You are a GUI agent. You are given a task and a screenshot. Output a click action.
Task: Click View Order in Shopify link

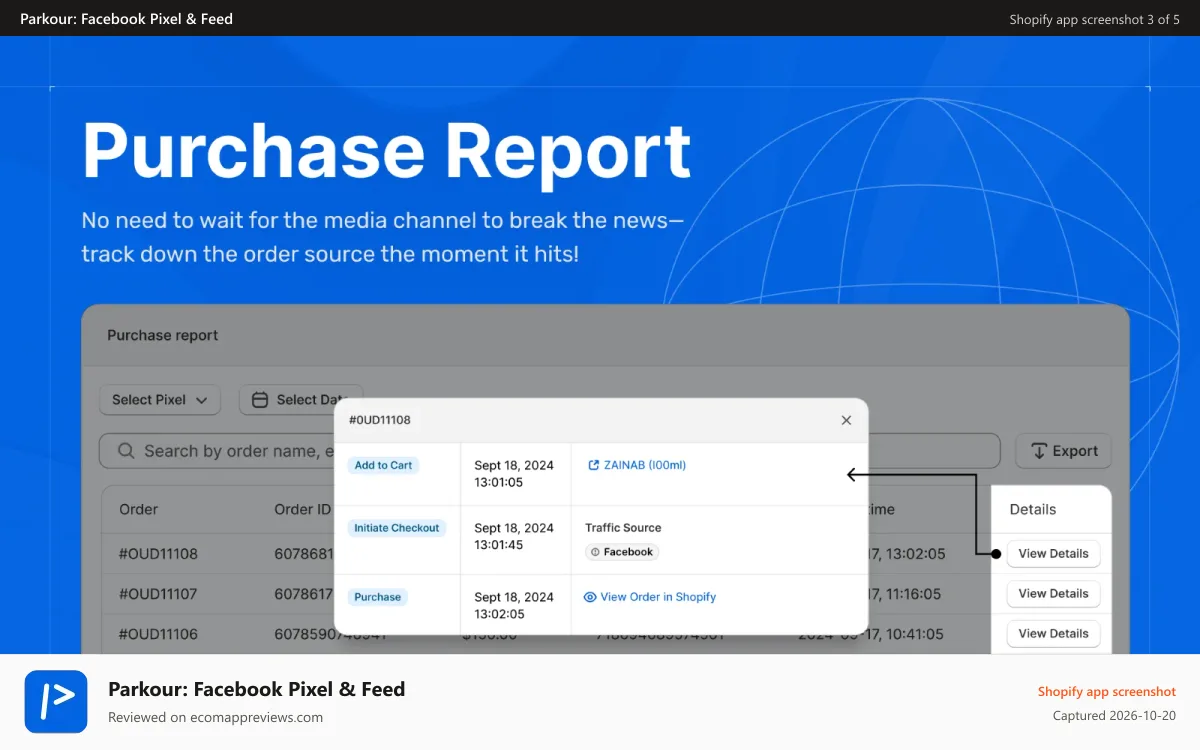[658, 597]
